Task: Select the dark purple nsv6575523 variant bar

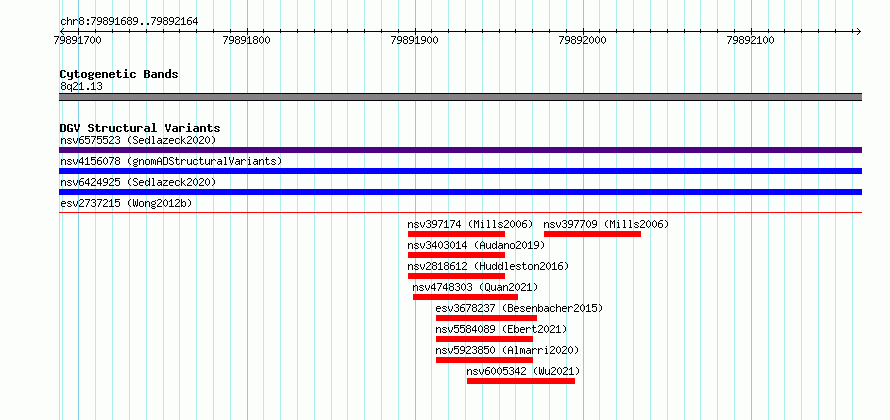Action: [460, 150]
